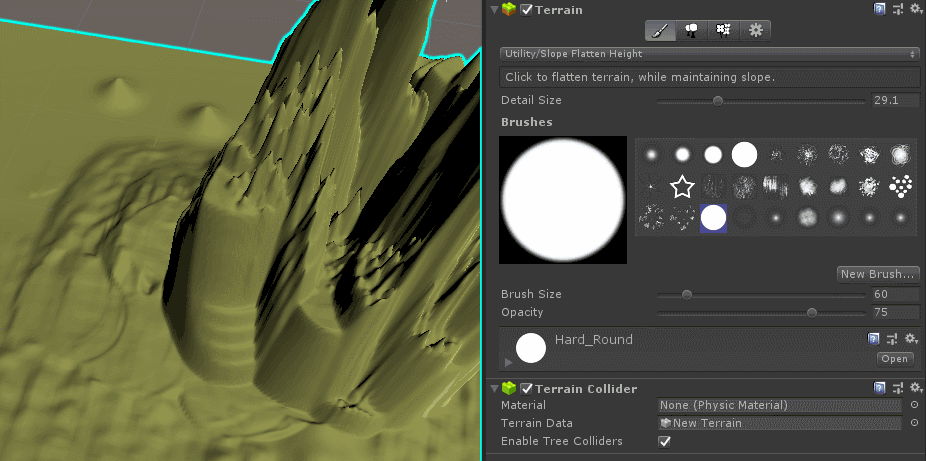
Task: Open object picker for Material field
Action: [914, 405]
